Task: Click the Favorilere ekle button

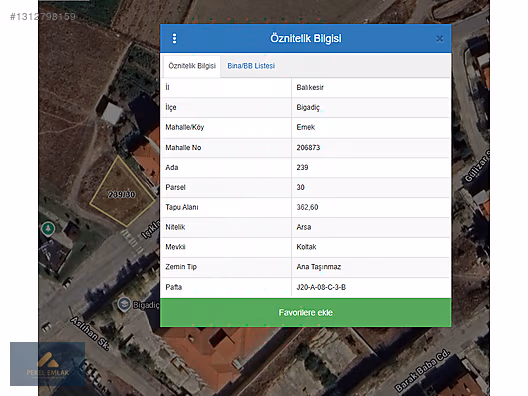Action: [305, 312]
